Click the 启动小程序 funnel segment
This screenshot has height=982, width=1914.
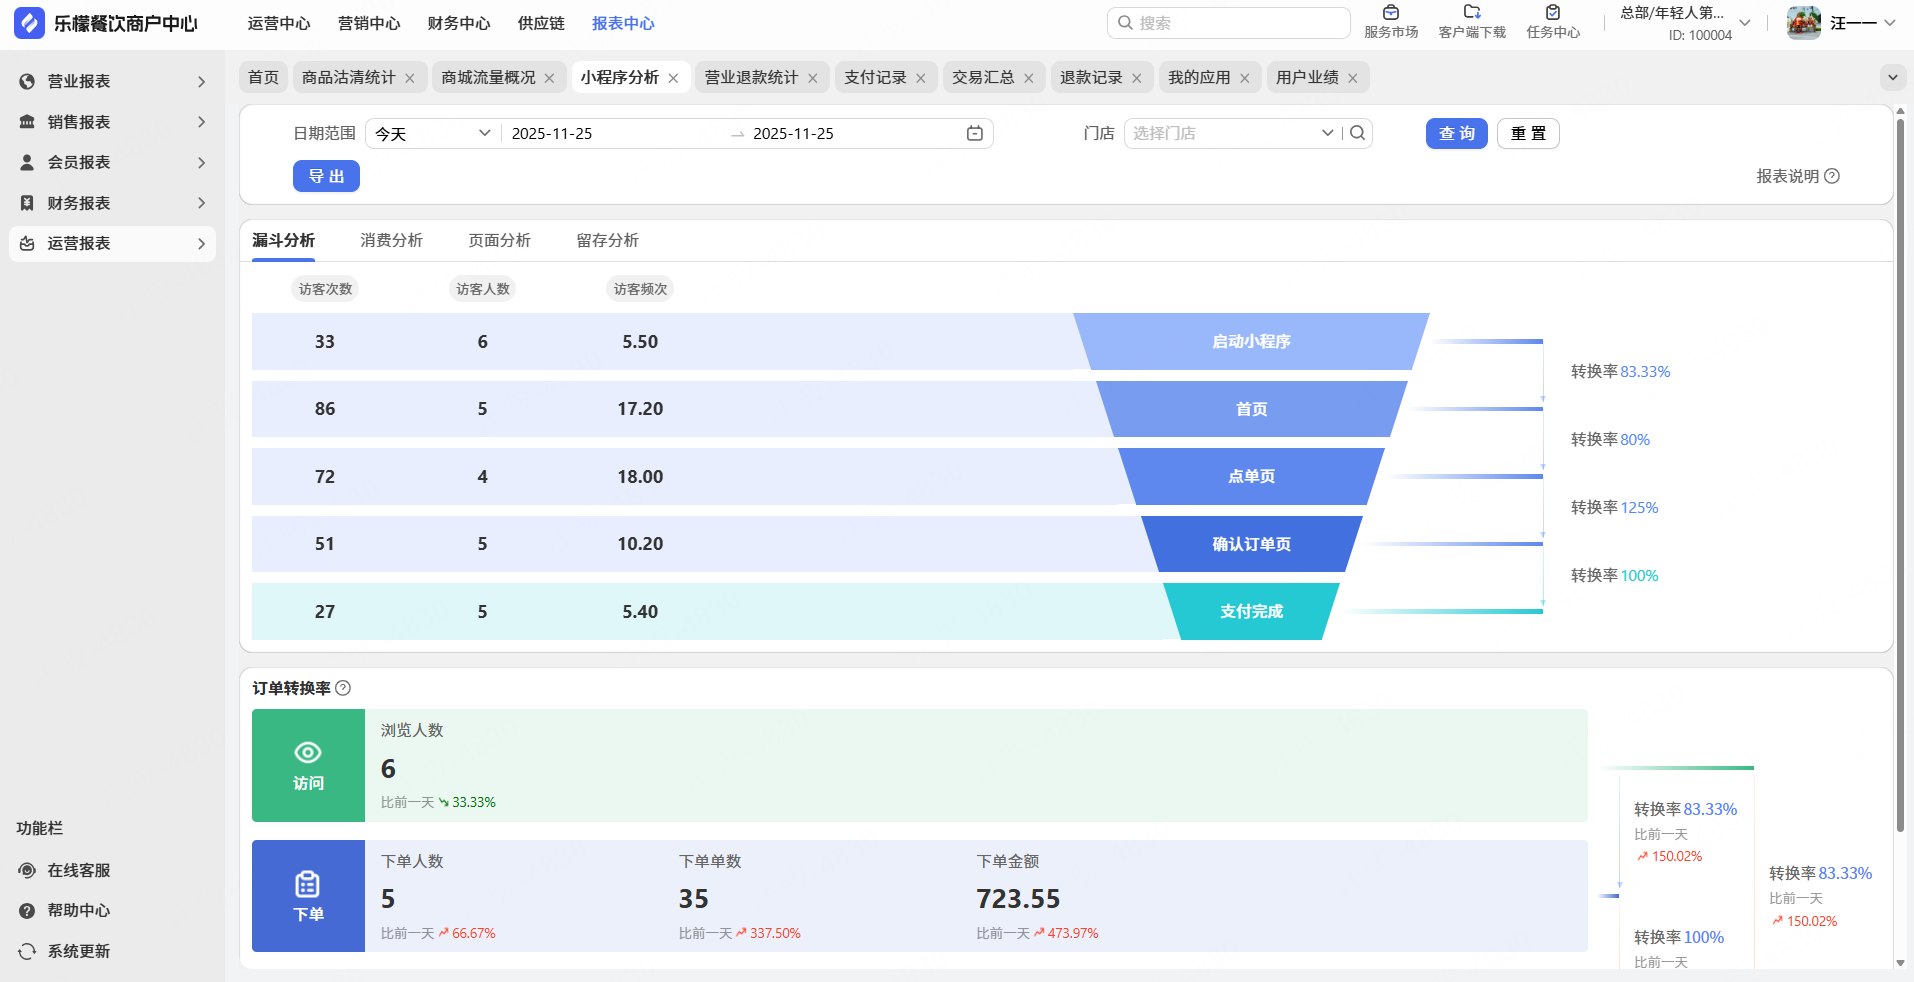[x=1251, y=342]
